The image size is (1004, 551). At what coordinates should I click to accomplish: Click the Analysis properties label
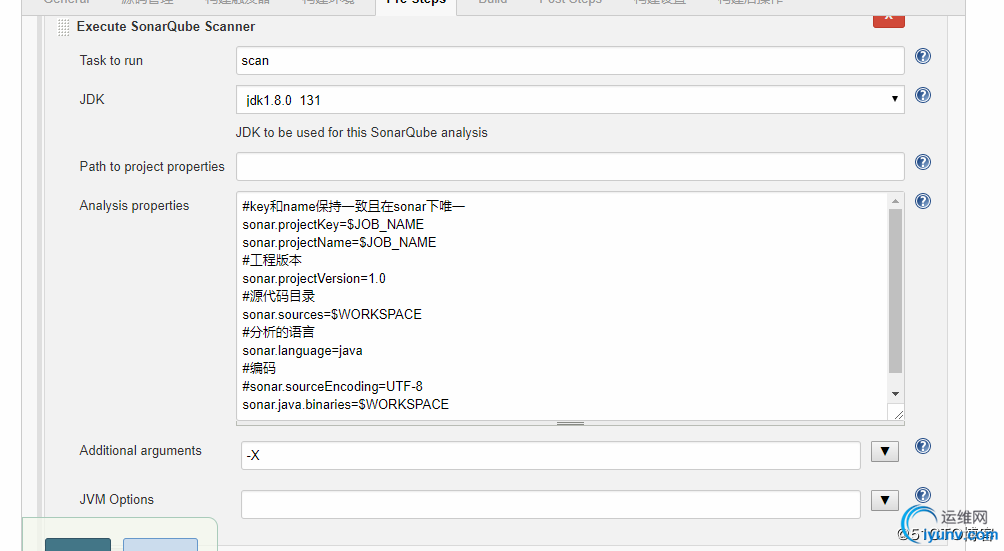[x=134, y=205]
